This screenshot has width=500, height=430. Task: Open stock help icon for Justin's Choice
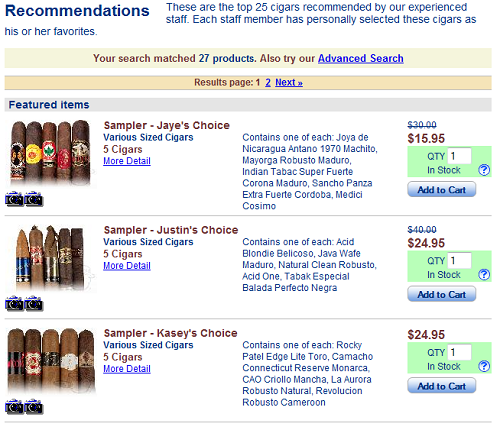pyautogui.click(x=484, y=275)
